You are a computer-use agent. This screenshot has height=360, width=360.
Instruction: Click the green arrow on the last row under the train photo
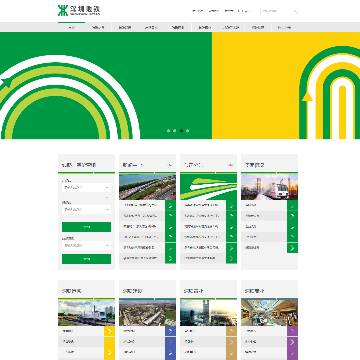(x=292, y=248)
